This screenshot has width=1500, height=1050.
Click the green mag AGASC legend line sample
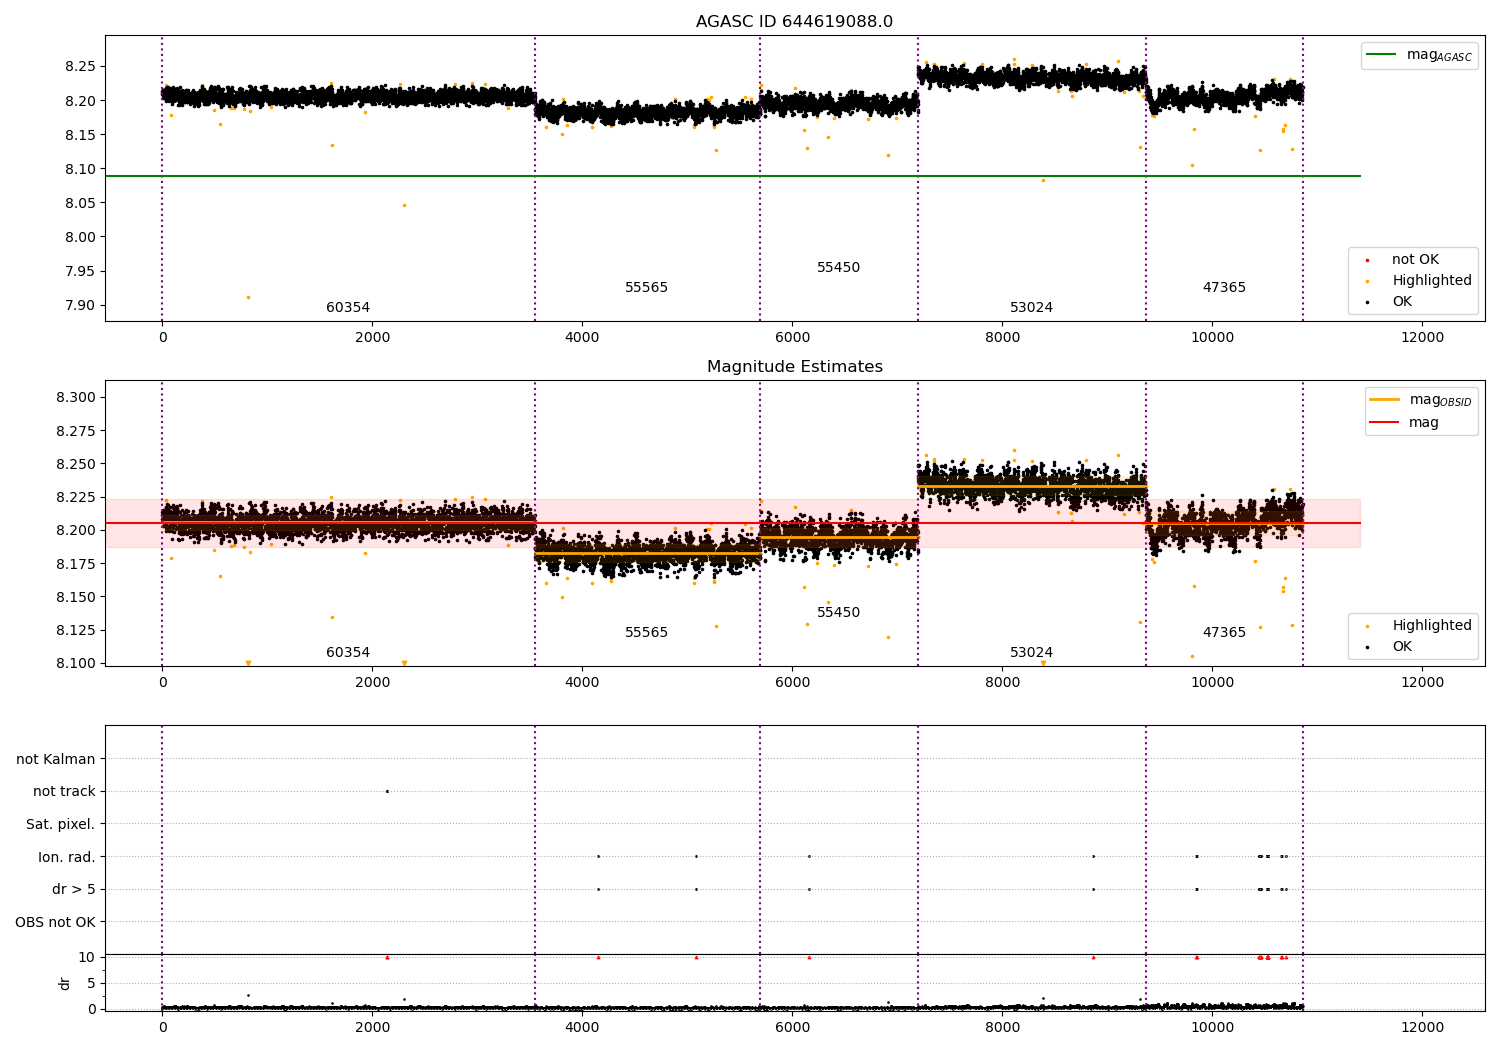[x=1381, y=55]
